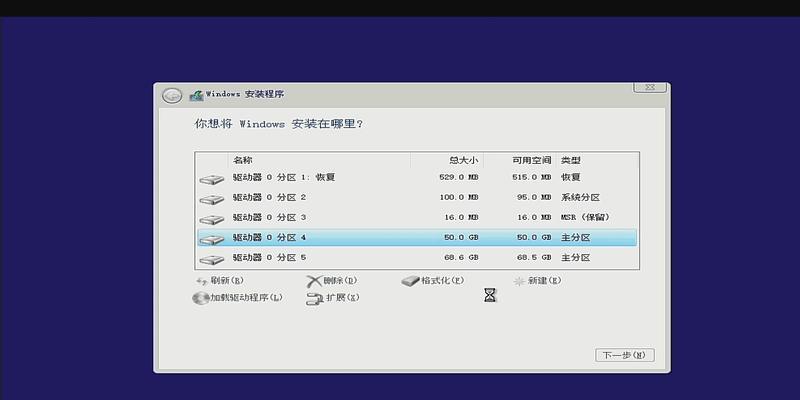Viewport: 800px width, 400px height.
Task: Click the 主分区 type cell of partition 5
Action: click(x=576, y=258)
